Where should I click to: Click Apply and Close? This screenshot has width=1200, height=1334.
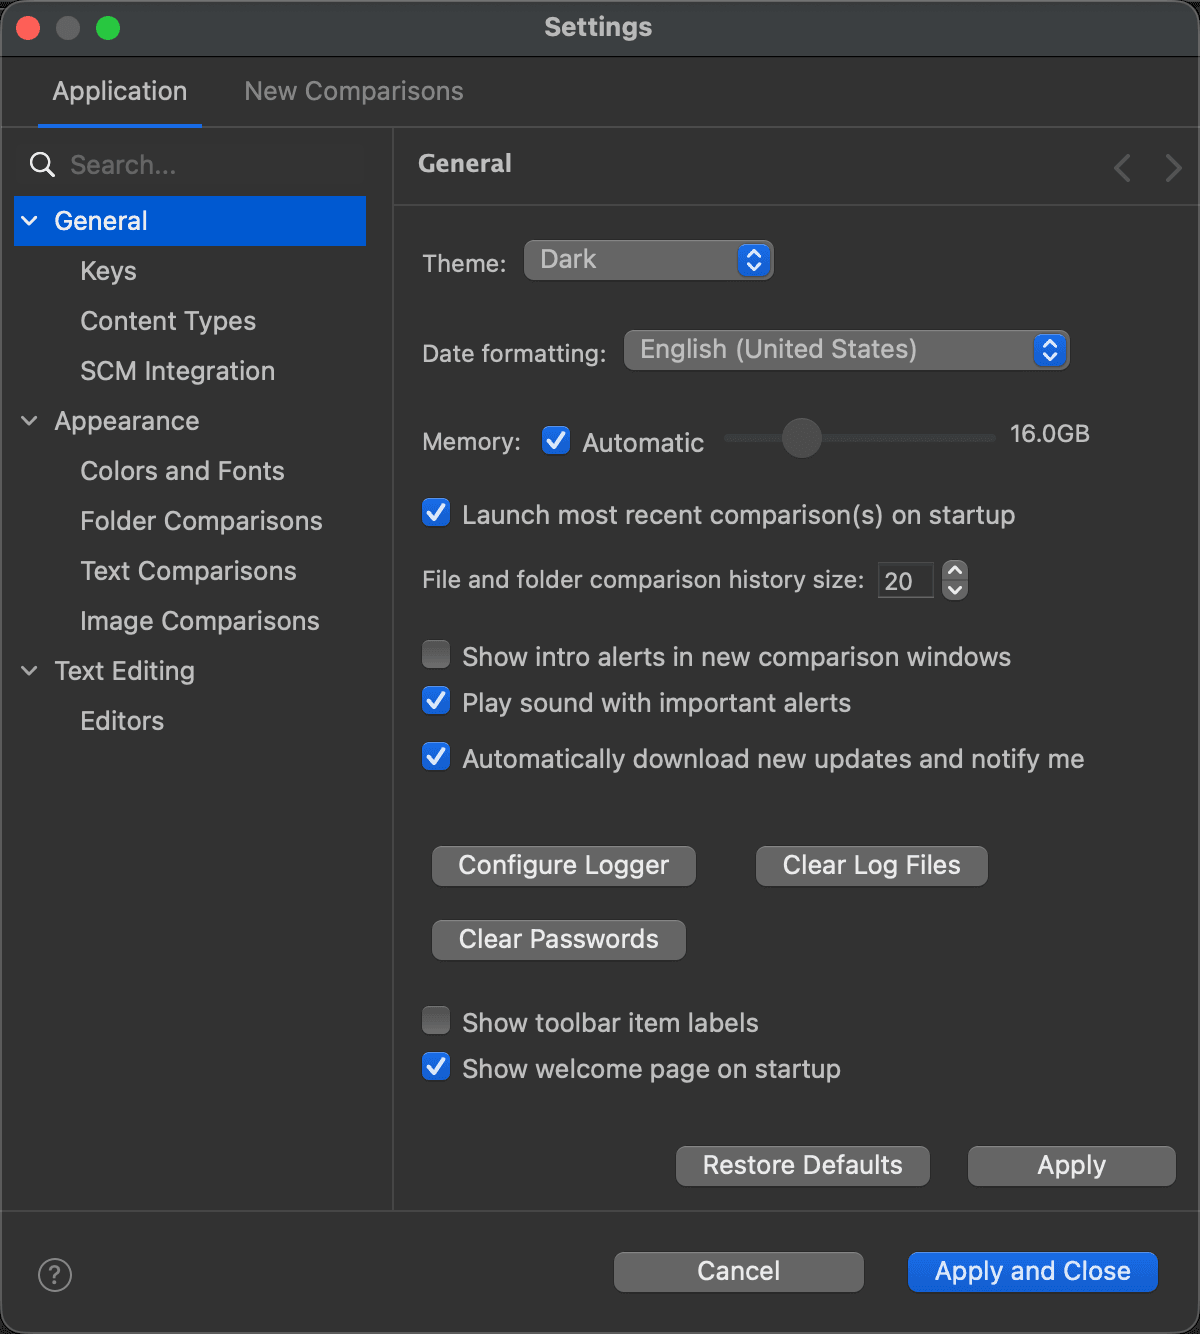tap(1033, 1272)
